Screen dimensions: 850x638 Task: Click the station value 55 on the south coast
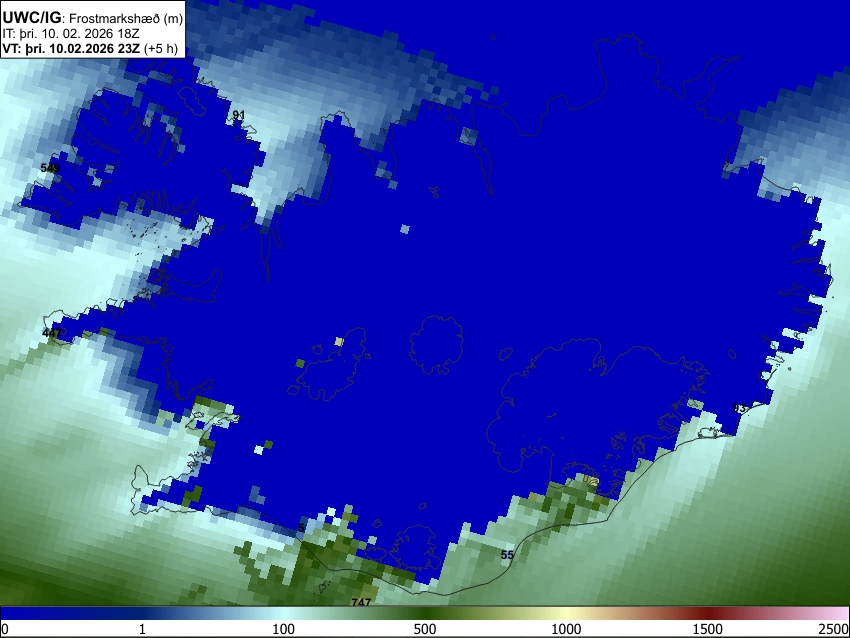point(507,555)
